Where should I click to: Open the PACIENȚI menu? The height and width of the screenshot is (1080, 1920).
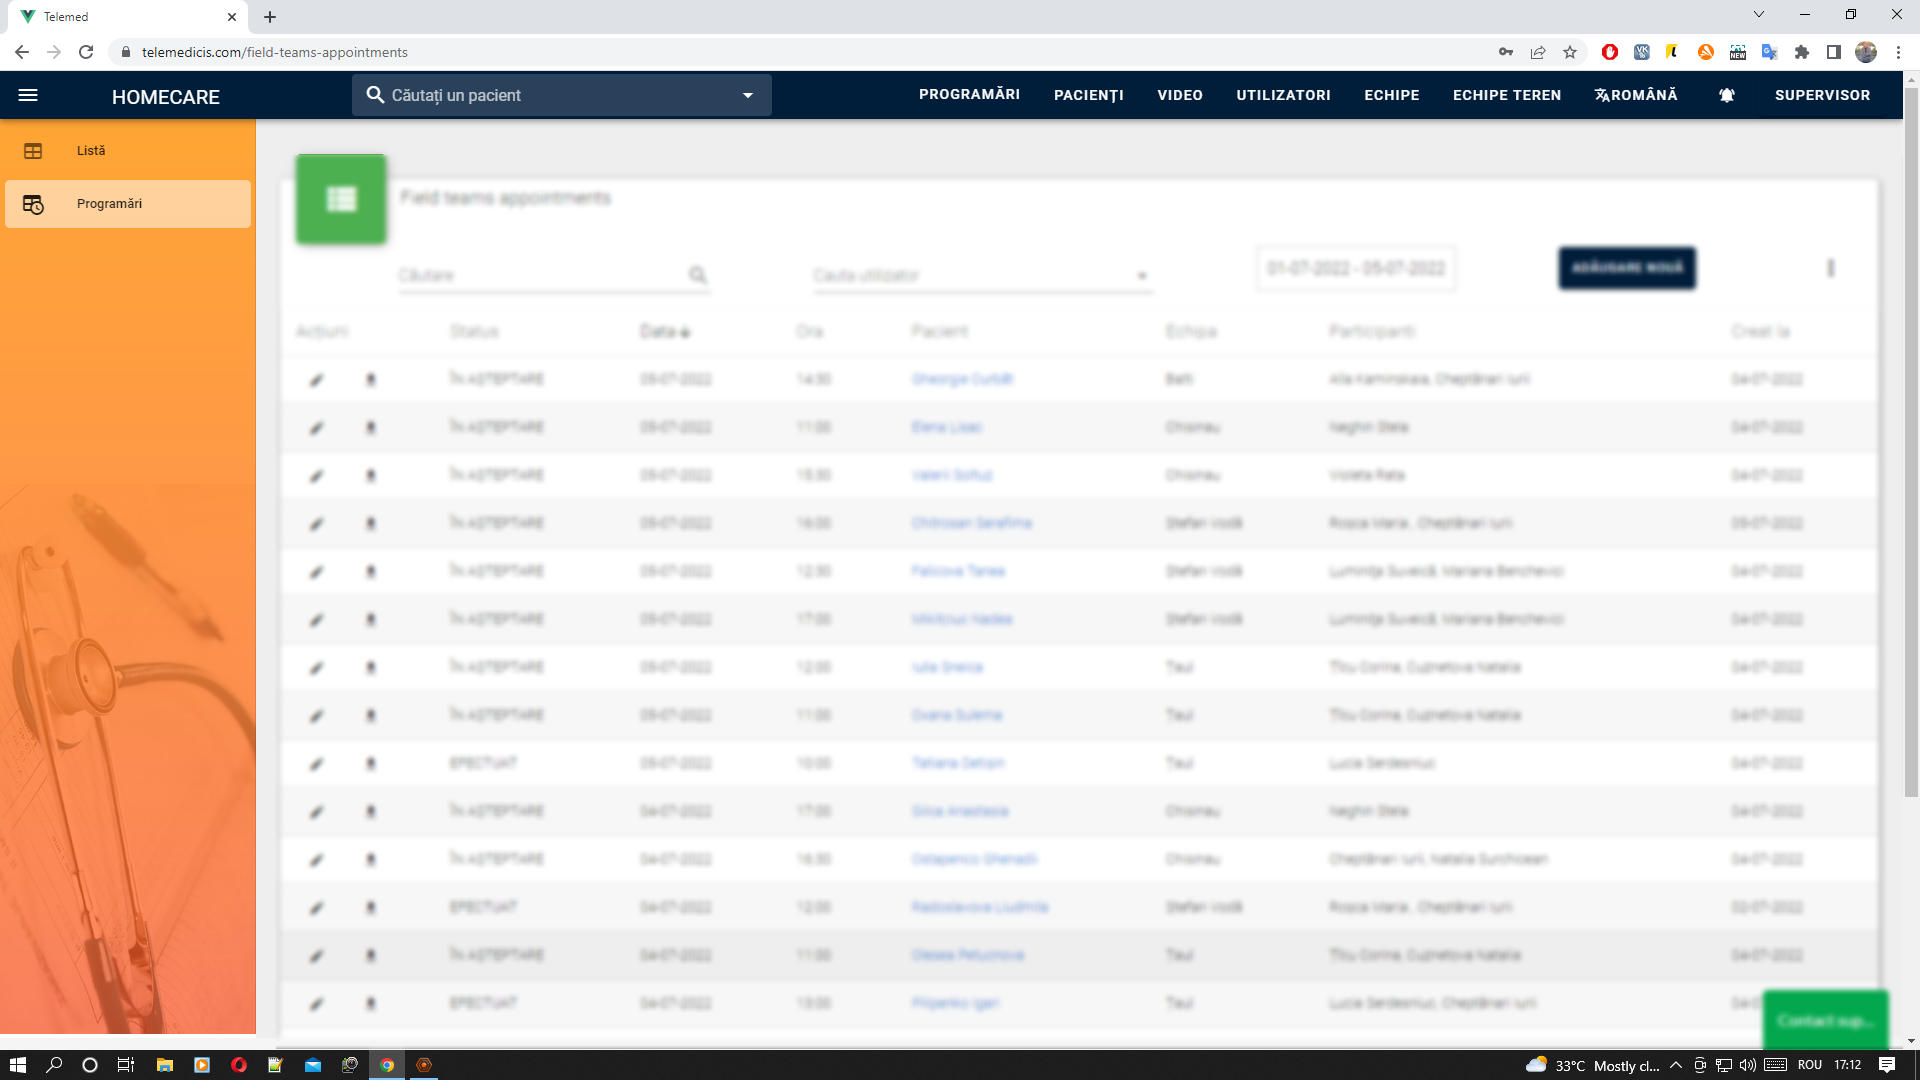[1089, 95]
